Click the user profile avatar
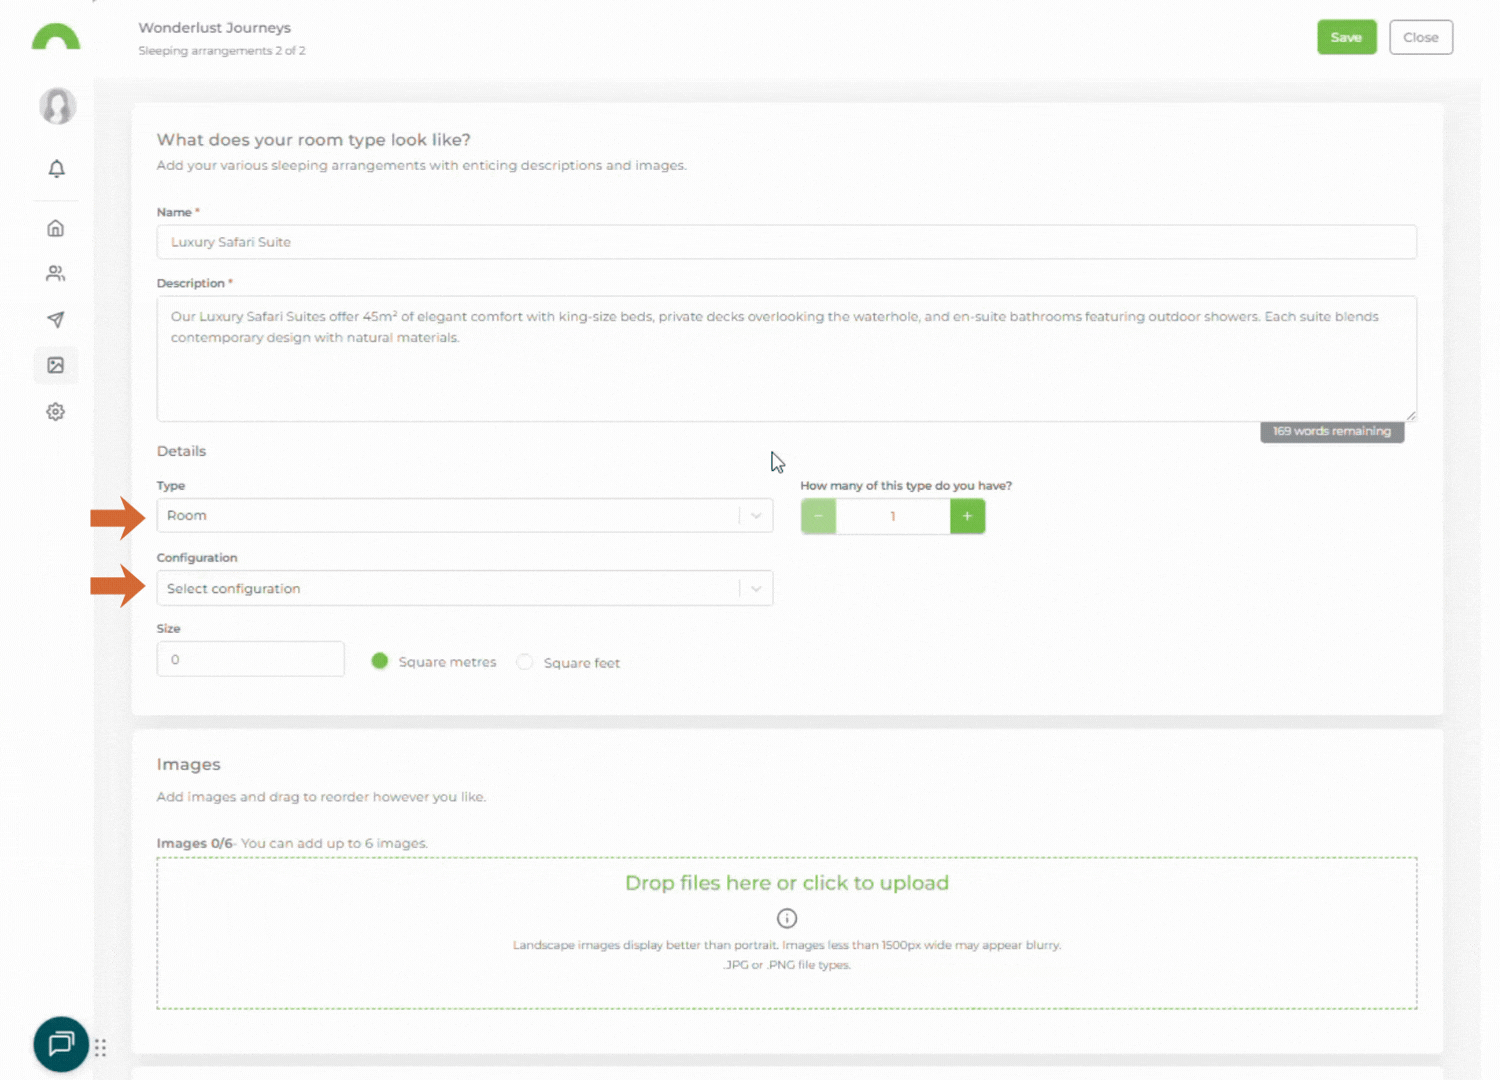This screenshot has height=1080, width=1500. coord(57,106)
